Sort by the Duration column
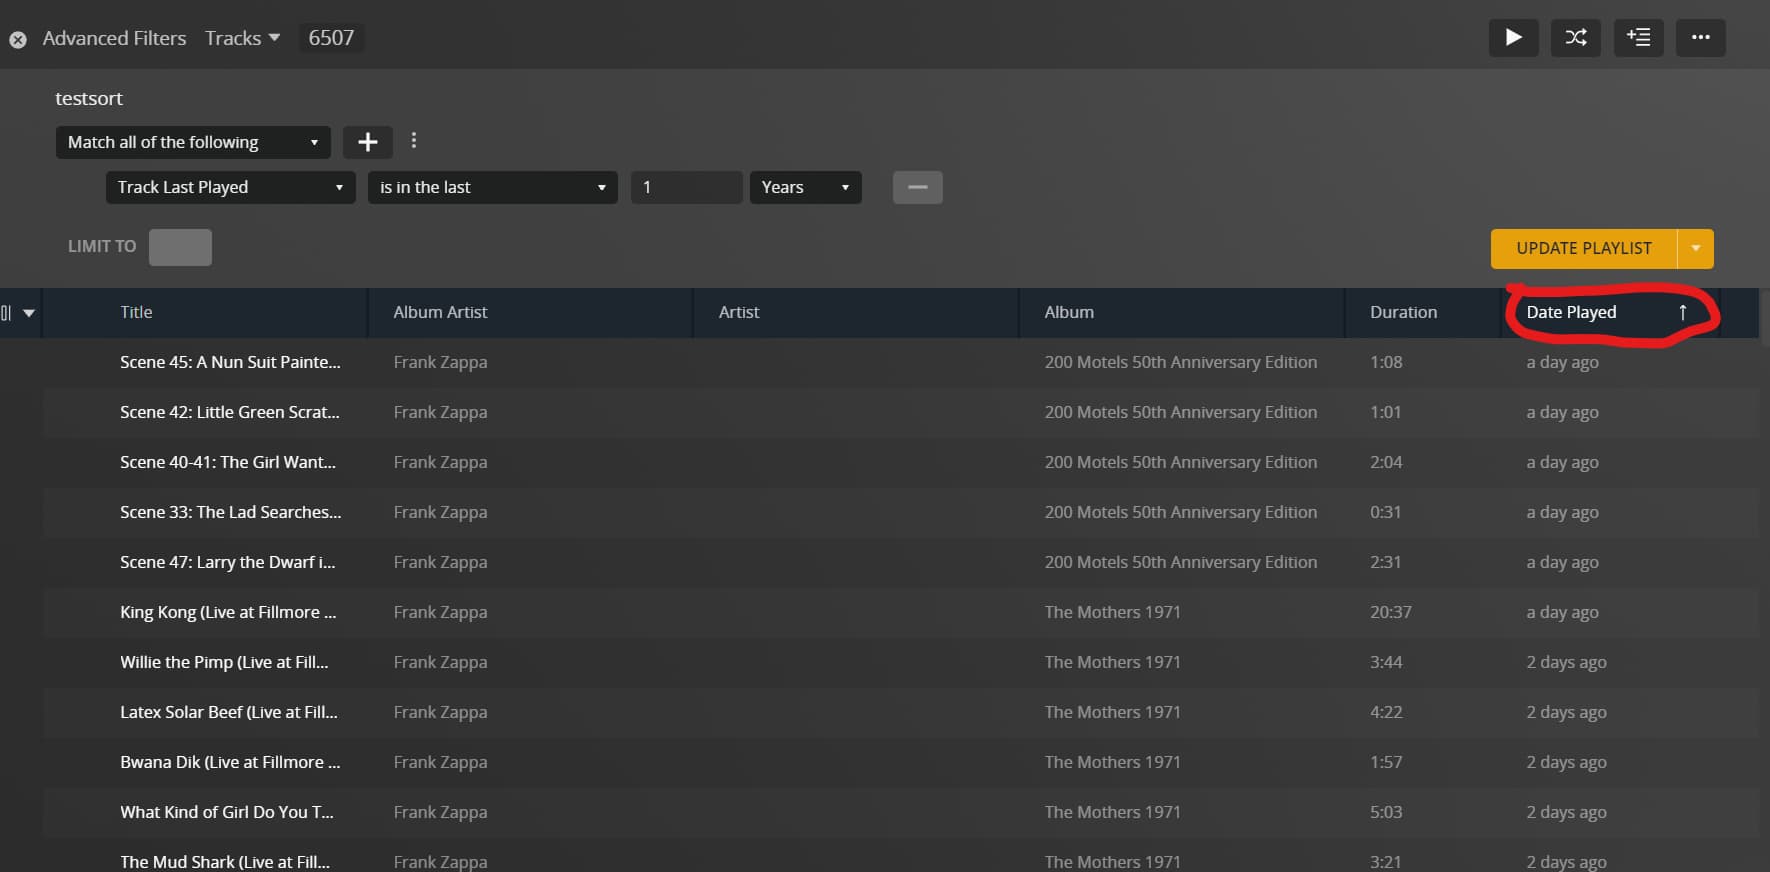The image size is (1770, 872). (1403, 312)
